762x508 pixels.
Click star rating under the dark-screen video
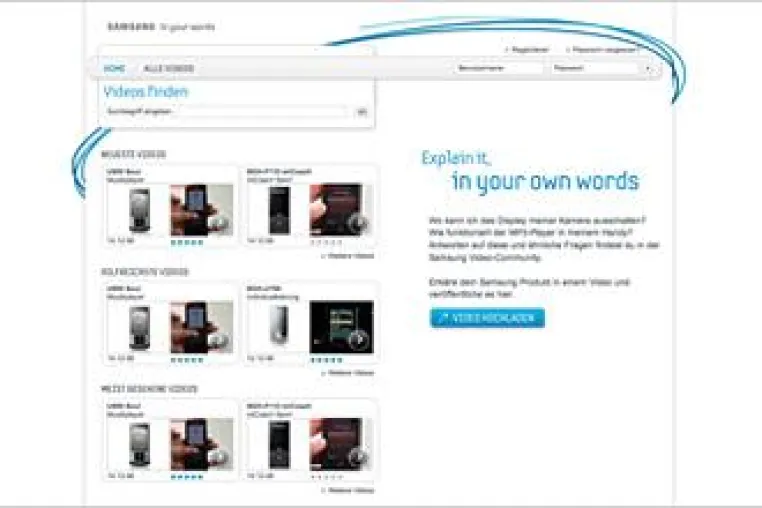pyautogui.click(x=326, y=360)
